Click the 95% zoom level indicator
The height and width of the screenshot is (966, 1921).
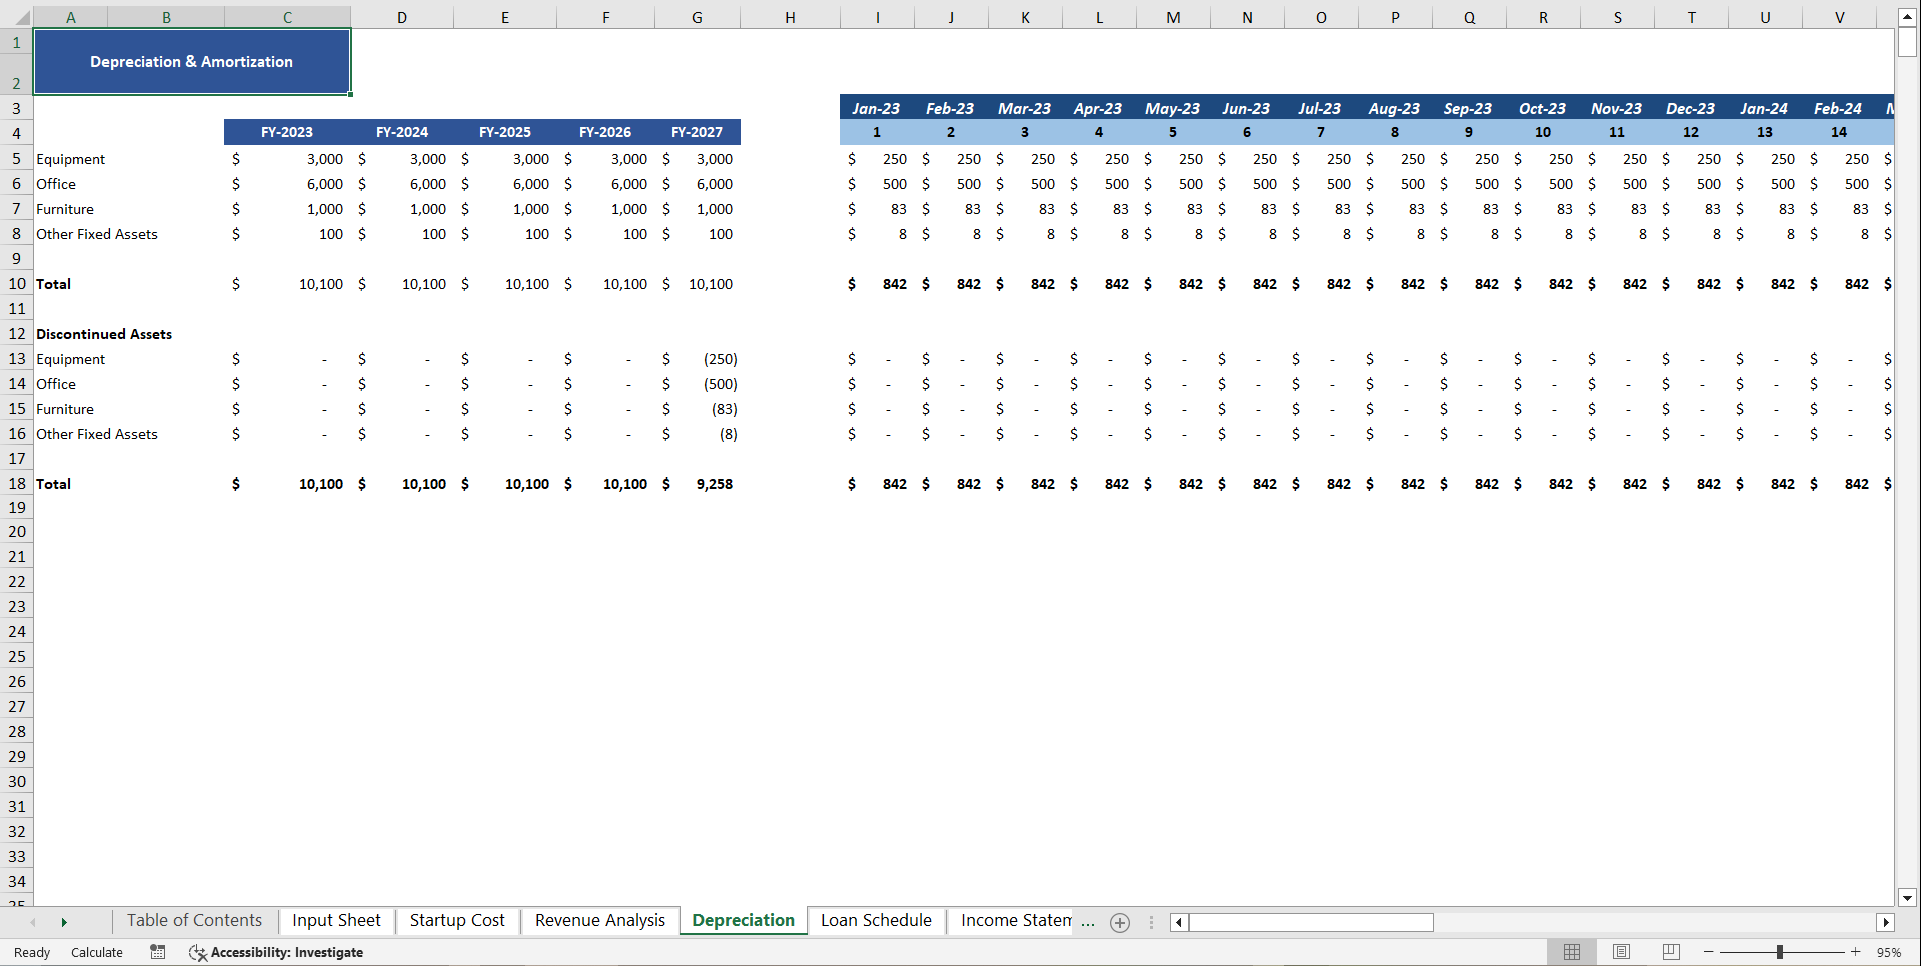pos(1889,952)
